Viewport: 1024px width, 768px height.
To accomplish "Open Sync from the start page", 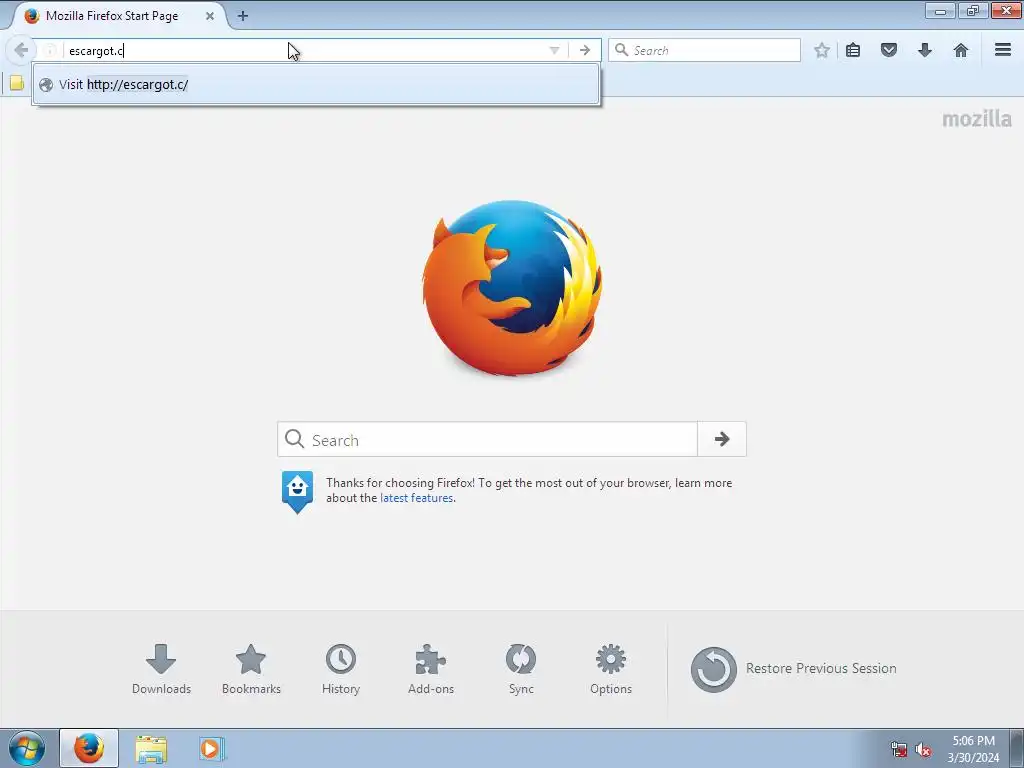I will [x=521, y=669].
